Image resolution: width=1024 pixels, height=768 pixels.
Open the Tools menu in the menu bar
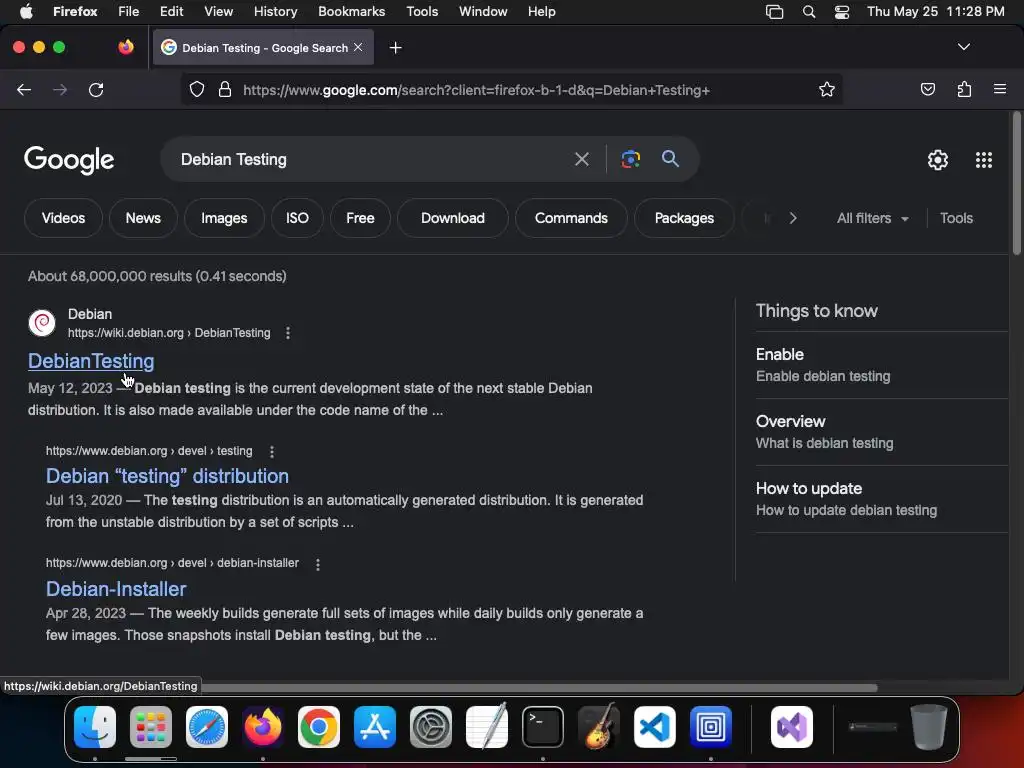(x=422, y=12)
